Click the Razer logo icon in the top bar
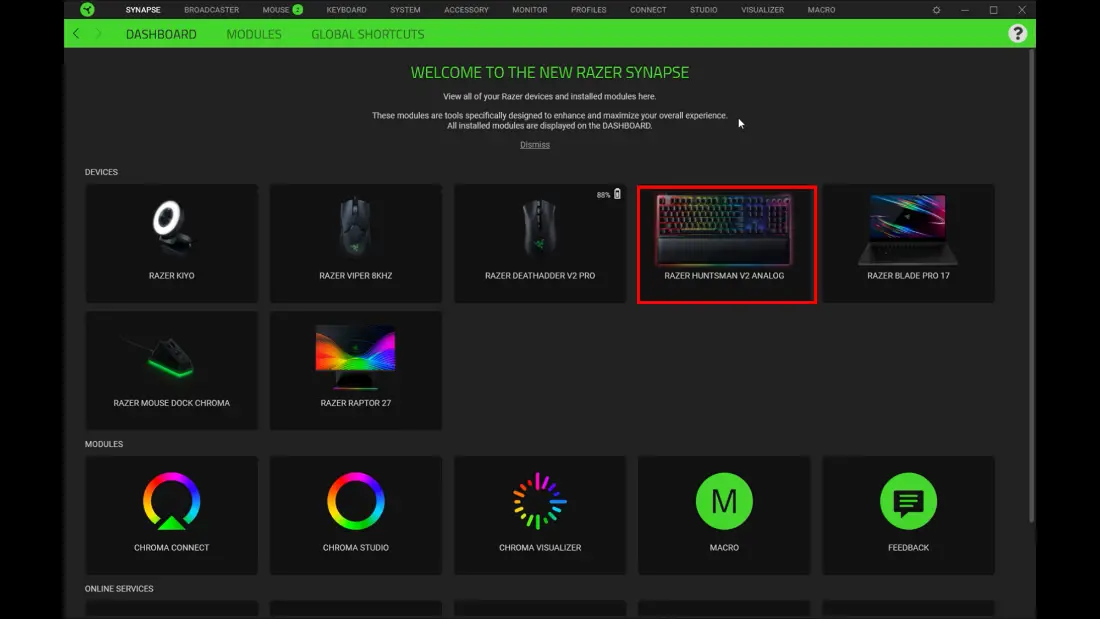Viewport: 1100px width, 619px height. pyautogui.click(x=87, y=9)
